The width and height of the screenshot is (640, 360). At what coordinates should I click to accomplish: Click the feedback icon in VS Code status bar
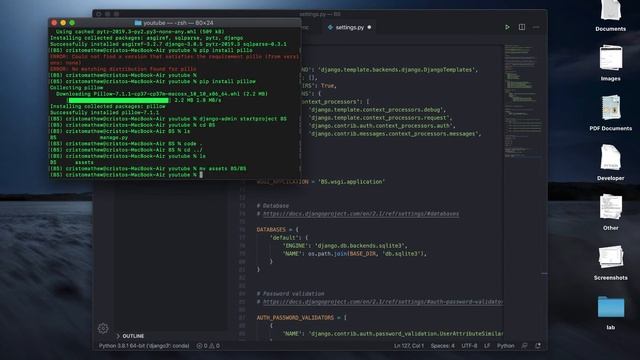pyautogui.click(x=524, y=346)
